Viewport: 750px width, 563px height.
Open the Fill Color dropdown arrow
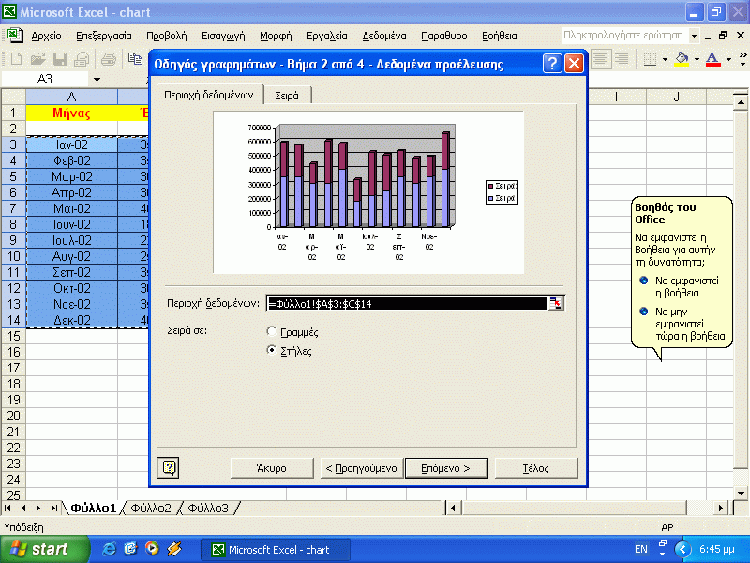pos(696,59)
